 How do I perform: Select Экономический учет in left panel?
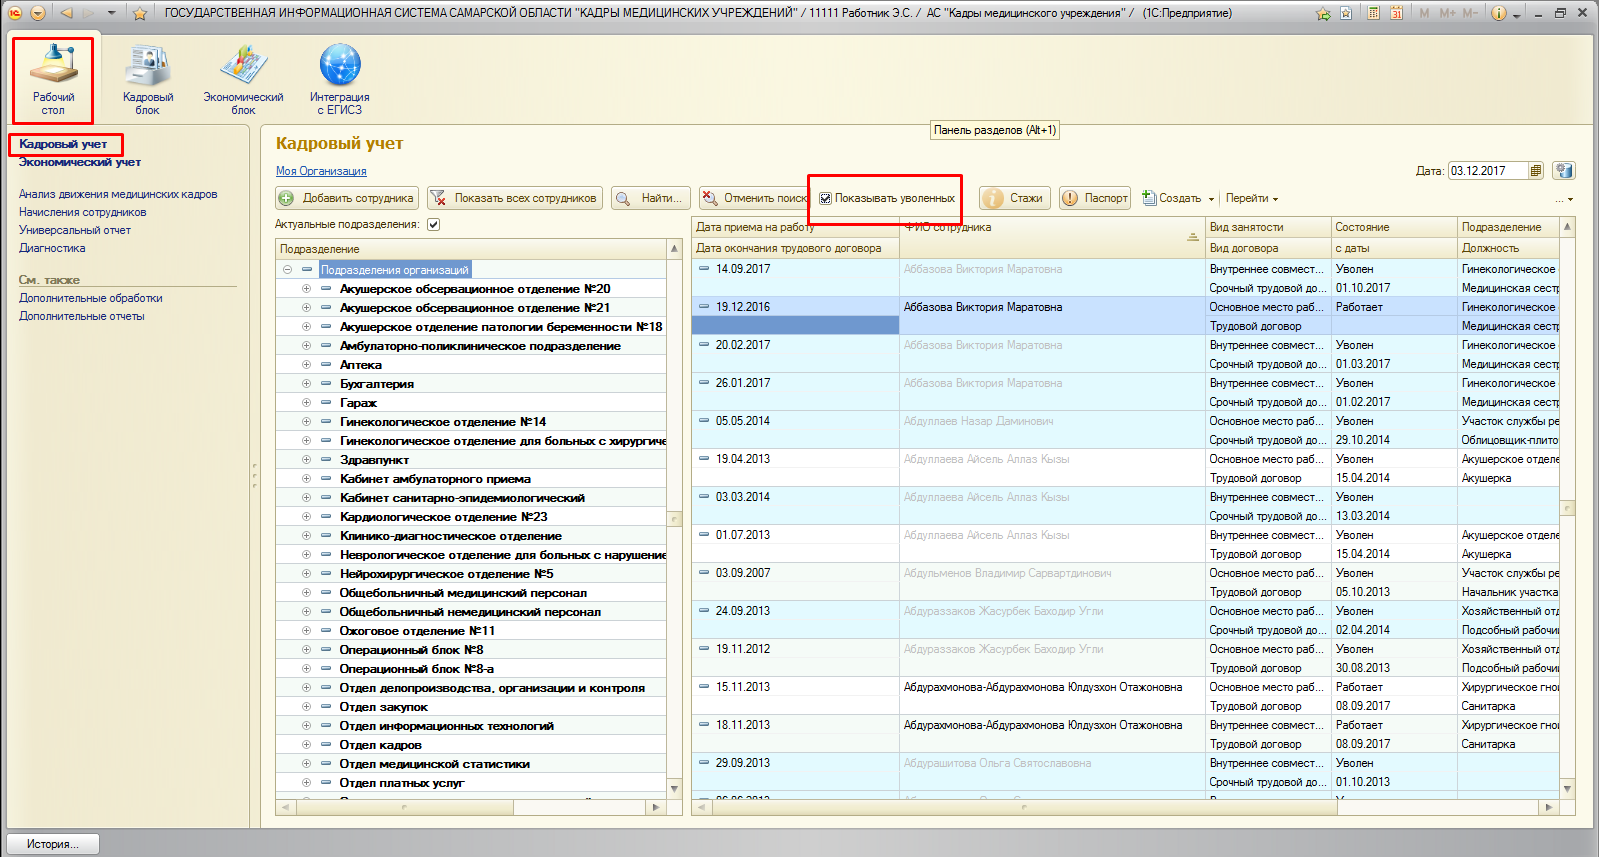click(x=80, y=162)
